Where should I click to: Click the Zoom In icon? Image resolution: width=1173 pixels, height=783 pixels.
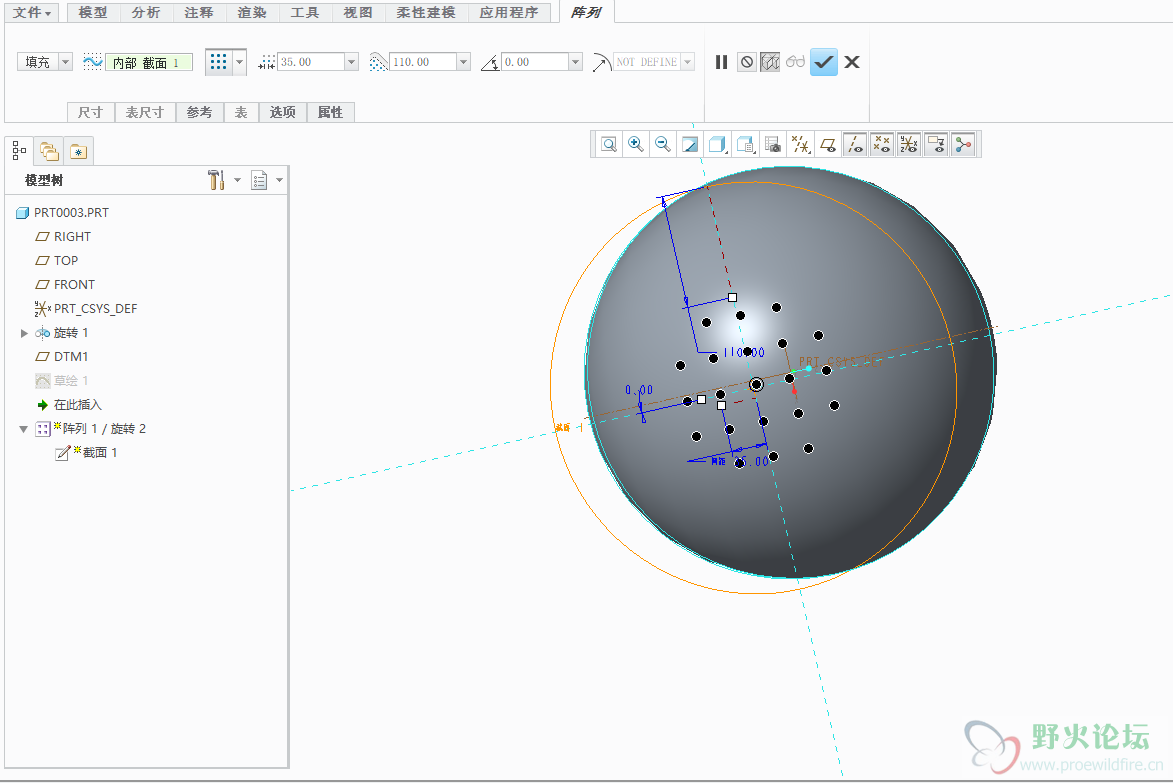pyautogui.click(x=636, y=144)
